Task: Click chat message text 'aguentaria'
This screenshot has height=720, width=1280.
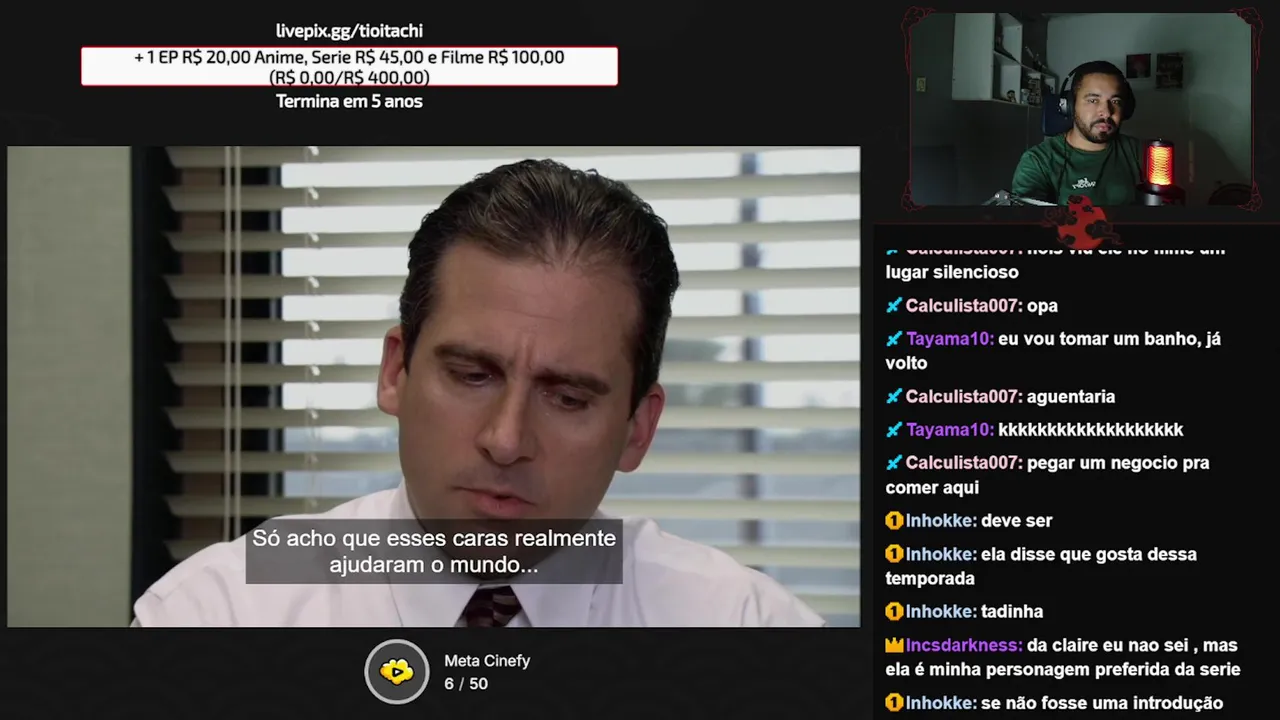Action: 1071,397
